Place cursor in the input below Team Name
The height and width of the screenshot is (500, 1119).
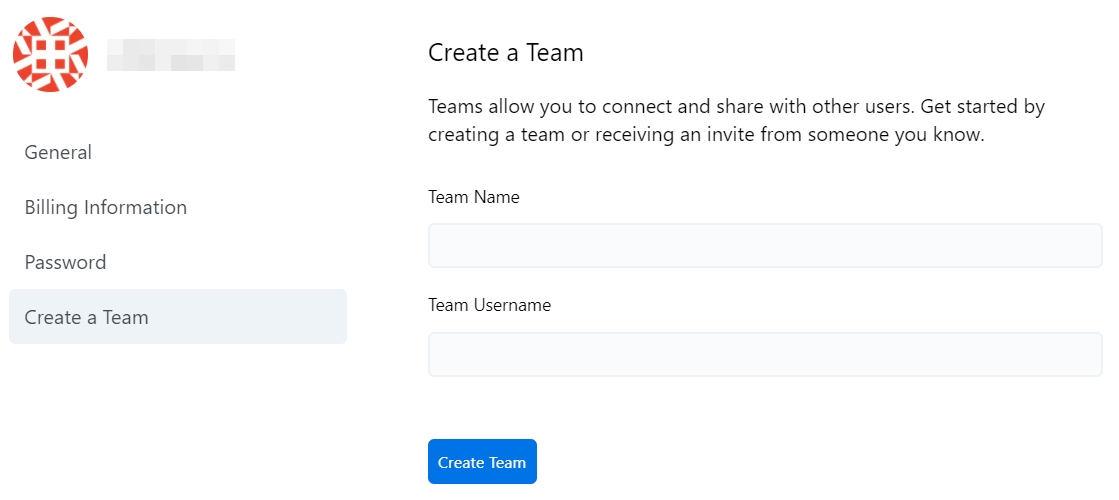pyautogui.click(x=764, y=246)
